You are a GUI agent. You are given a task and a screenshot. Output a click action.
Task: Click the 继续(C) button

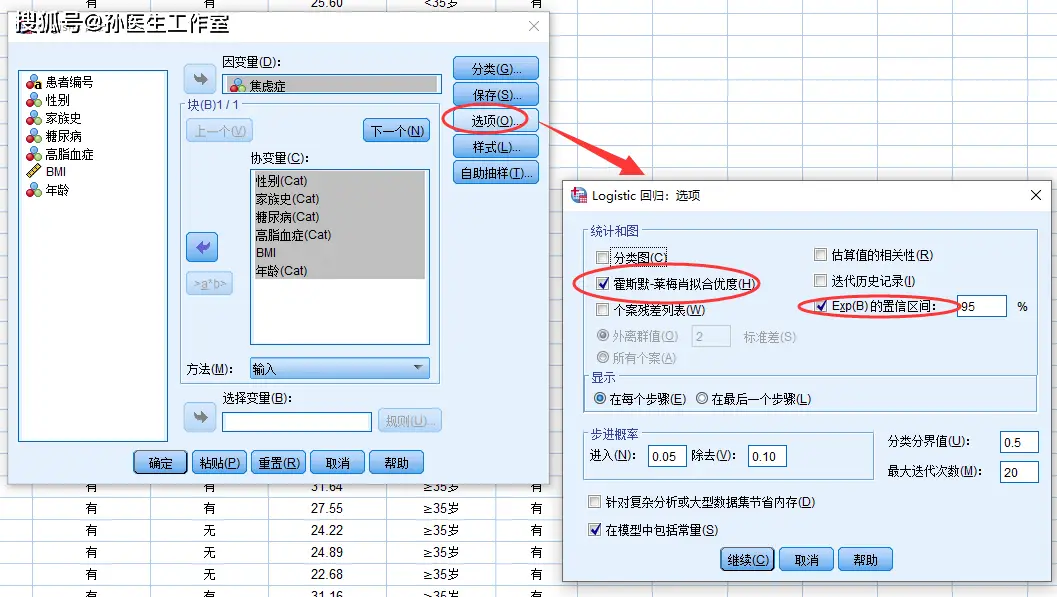(x=747, y=559)
